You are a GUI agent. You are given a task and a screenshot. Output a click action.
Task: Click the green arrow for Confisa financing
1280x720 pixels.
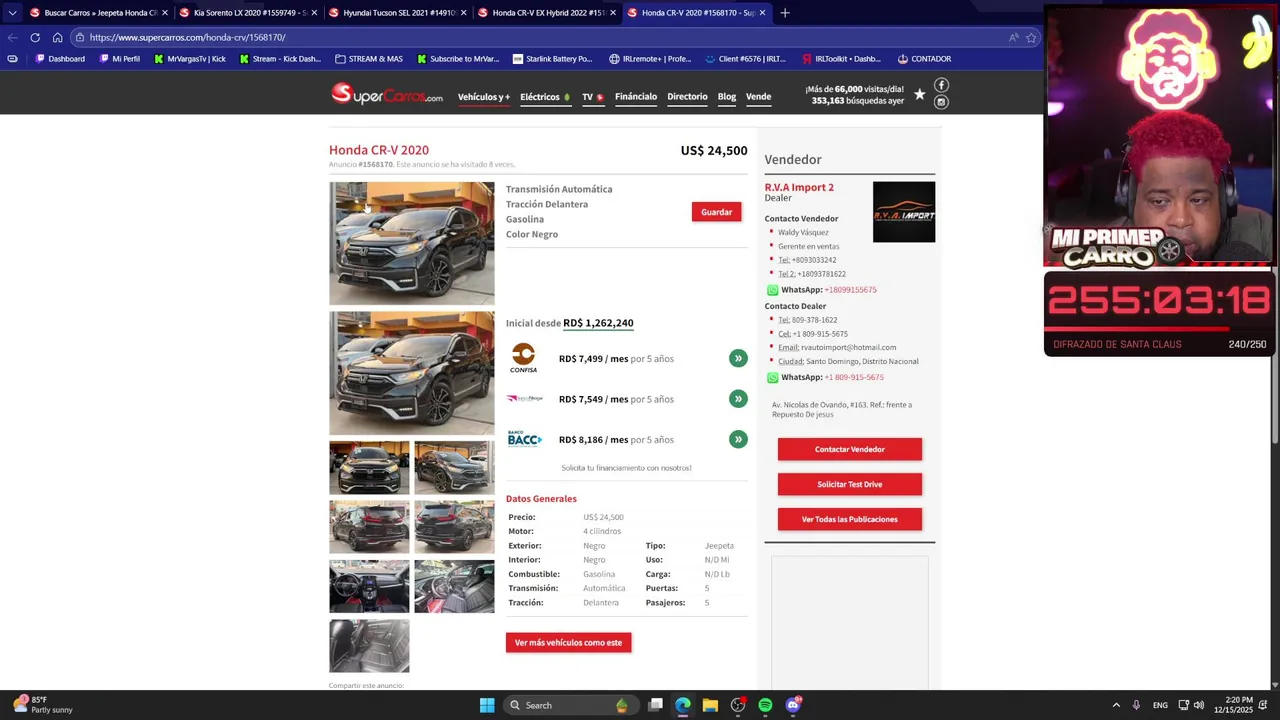[738, 358]
